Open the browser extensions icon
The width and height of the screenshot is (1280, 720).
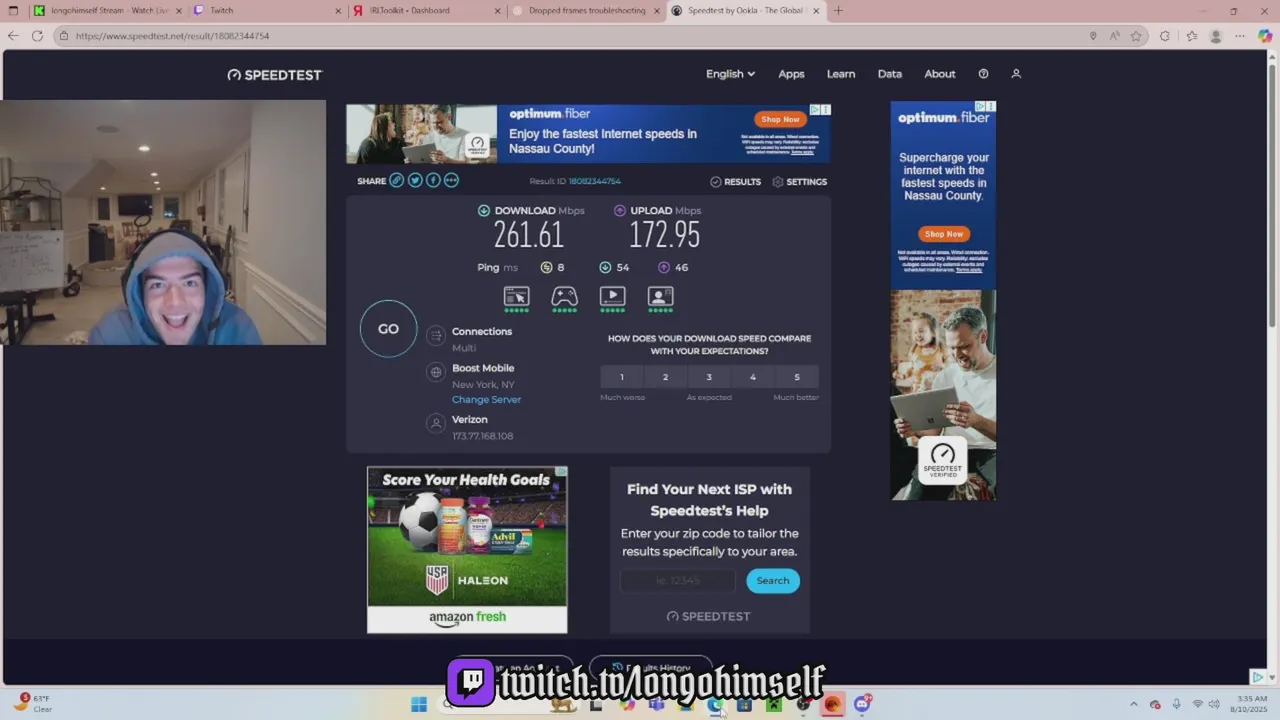[1165, 36]
